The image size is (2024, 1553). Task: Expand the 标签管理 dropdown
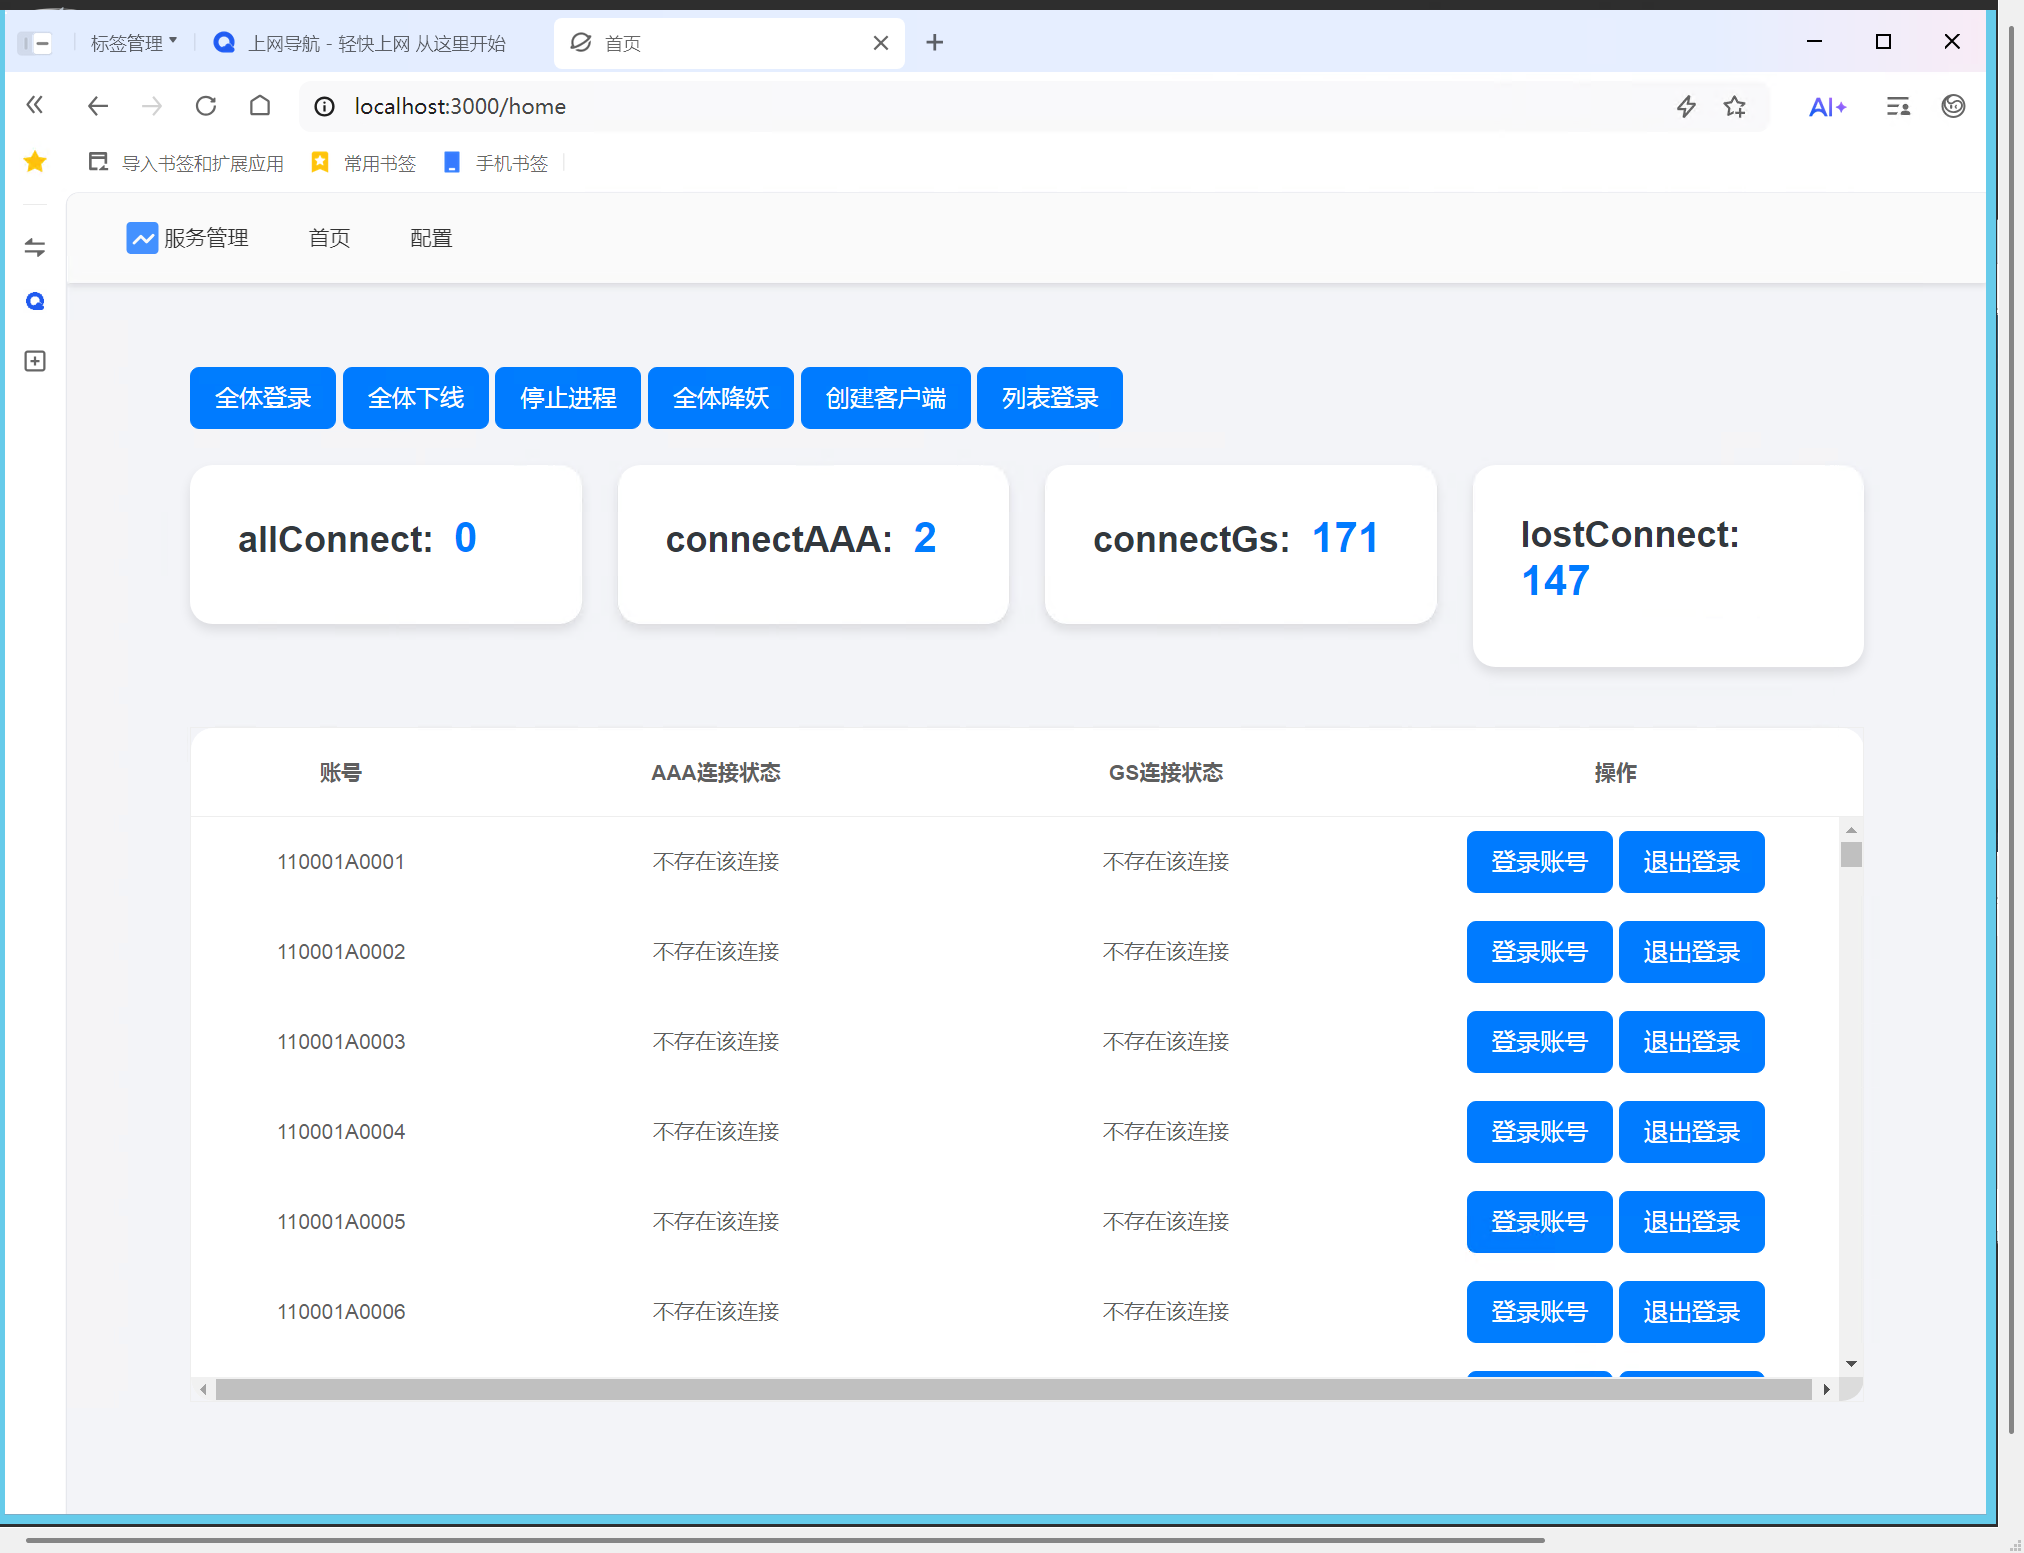[133, 43]
